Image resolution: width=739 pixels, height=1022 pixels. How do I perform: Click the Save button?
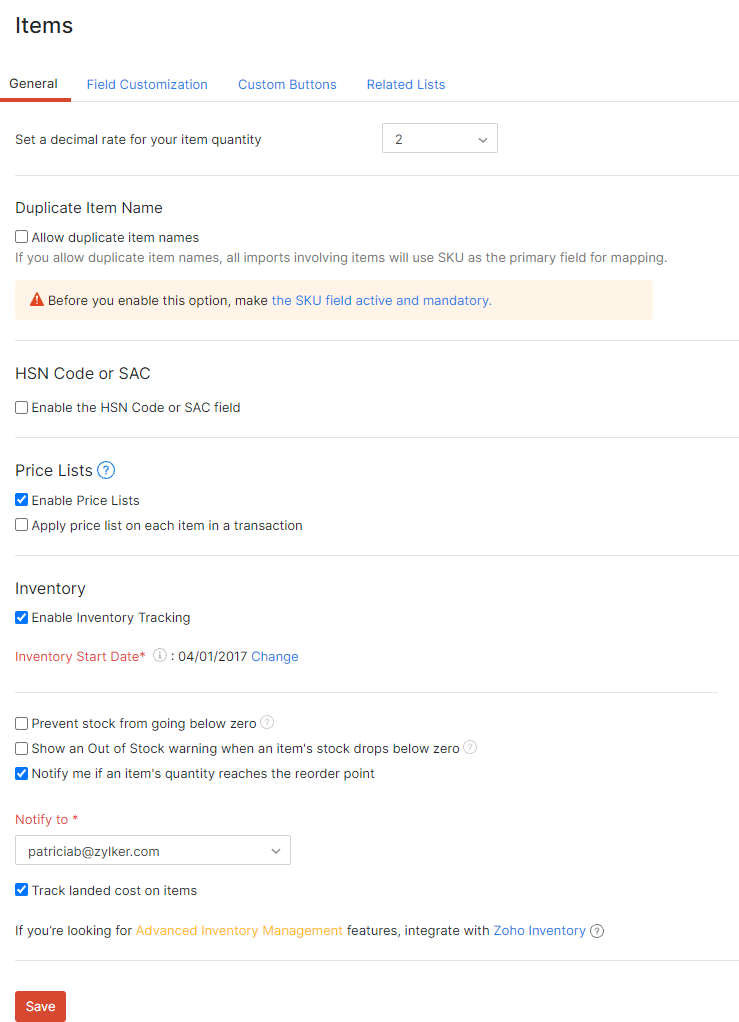40,1006
